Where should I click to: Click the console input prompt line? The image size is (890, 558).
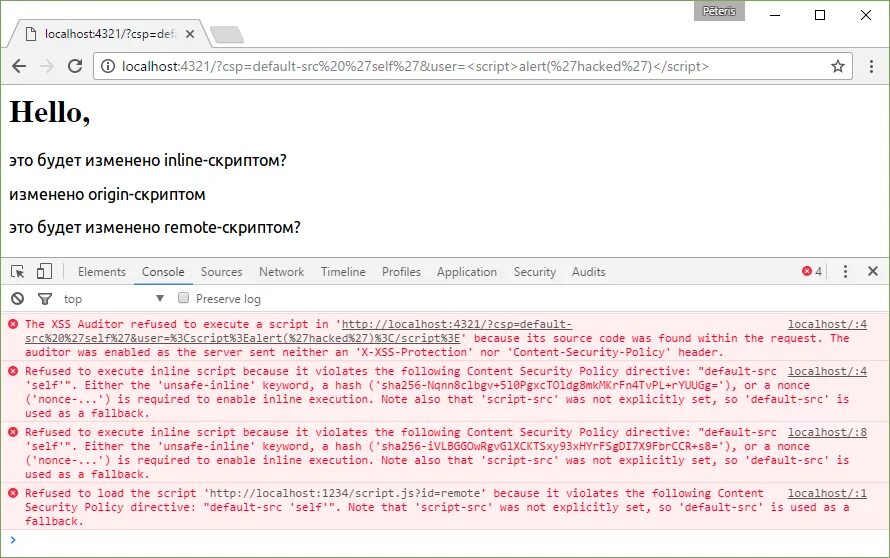(445, 540)
